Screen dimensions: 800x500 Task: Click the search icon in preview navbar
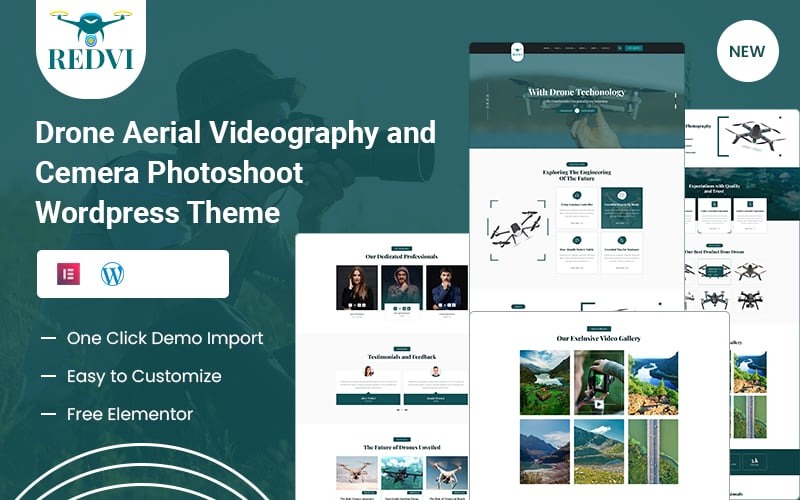pyautogui.click(x=620, y=48)
